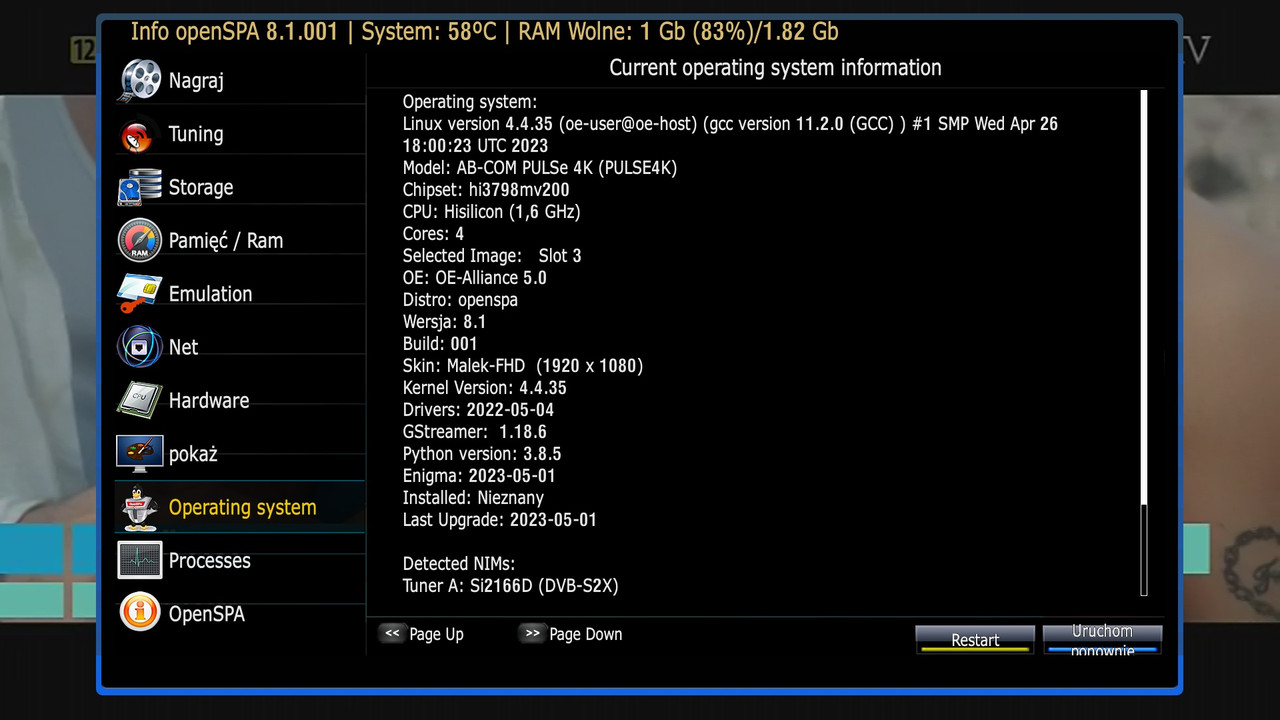
Task: Click the Detected NIMs: label
Action: [x=459, y=564]
